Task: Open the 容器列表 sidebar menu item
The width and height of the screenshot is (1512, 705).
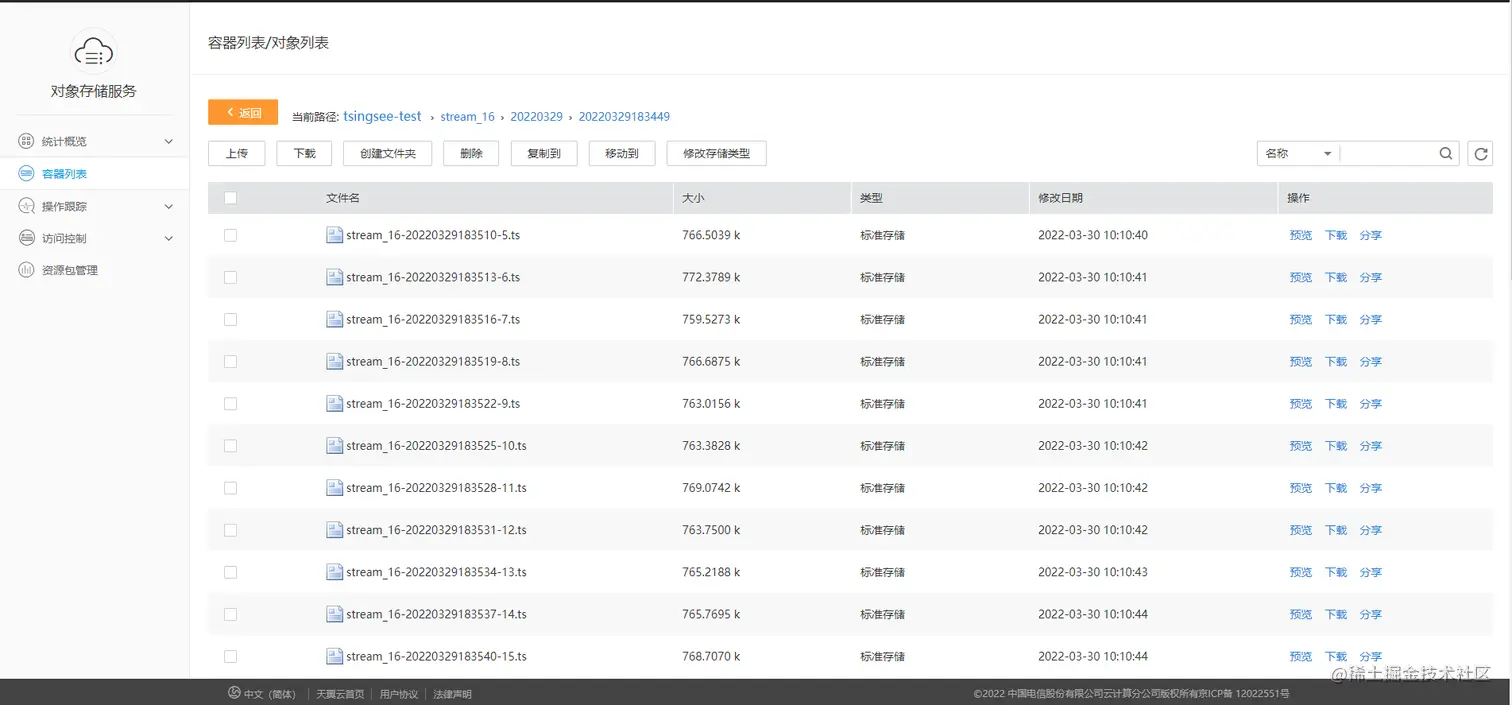Action: (x=94, y=173)
